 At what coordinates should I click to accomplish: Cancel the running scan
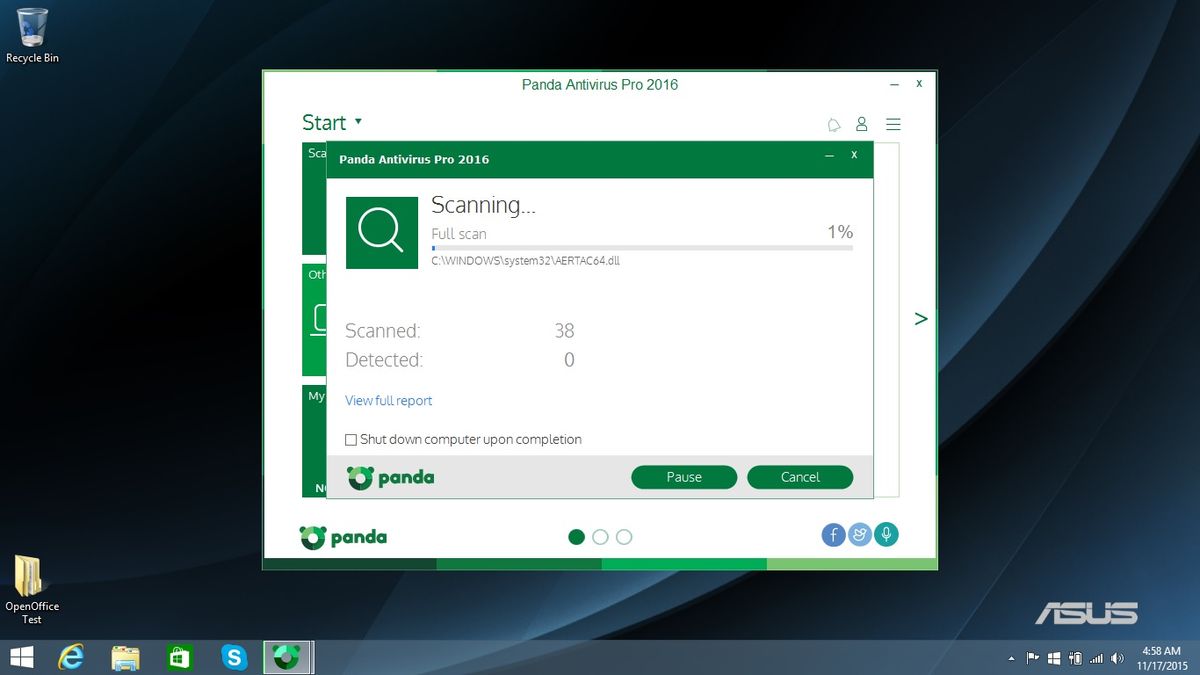800,477
